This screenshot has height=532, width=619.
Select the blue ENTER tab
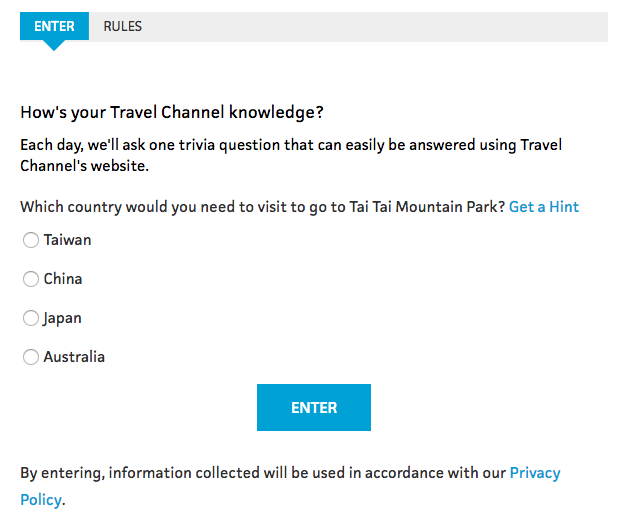pyautogui.click(x=54, y=26)
